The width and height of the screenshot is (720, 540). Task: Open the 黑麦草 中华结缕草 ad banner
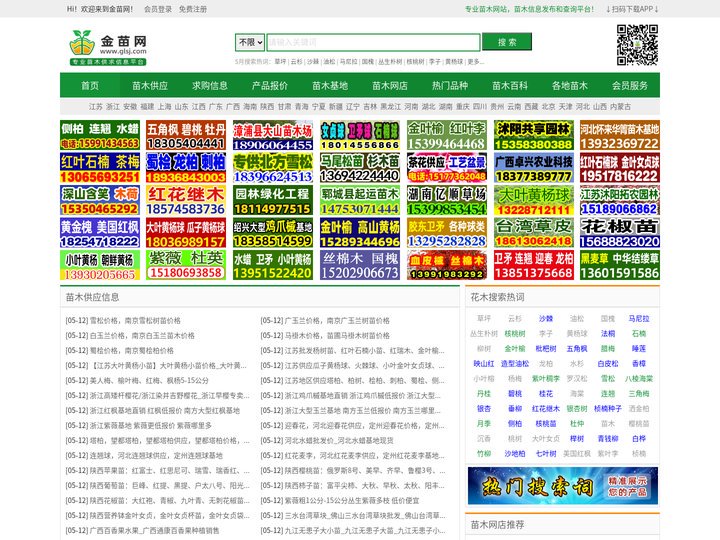(620, 265)
